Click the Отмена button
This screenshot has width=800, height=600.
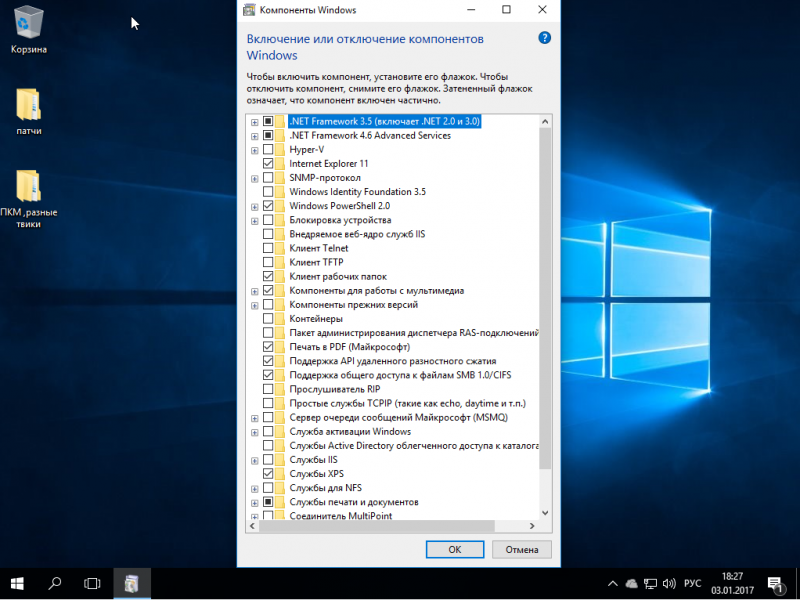(x=521, y=549)
